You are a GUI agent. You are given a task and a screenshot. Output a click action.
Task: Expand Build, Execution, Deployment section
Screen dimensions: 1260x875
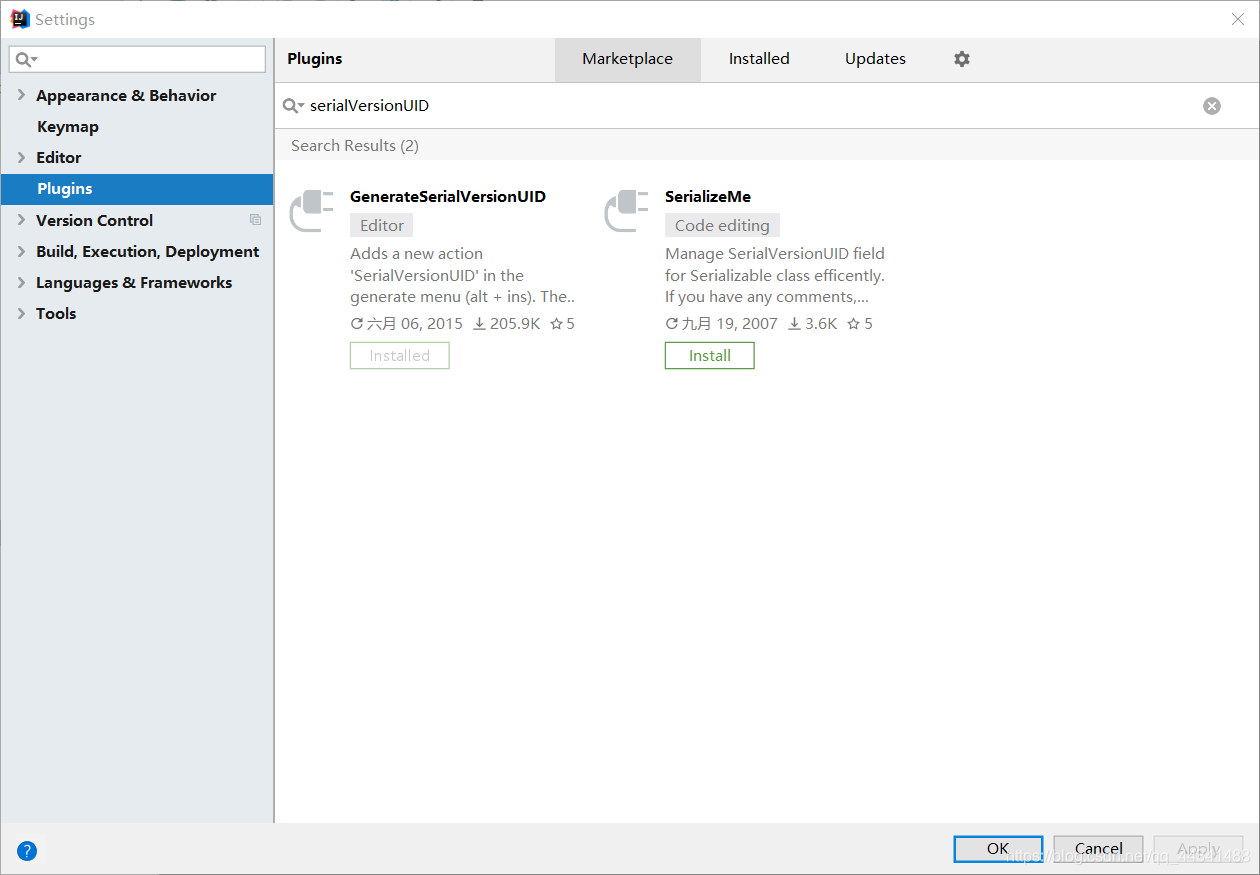pyautogui.click(x=21, y=251)
